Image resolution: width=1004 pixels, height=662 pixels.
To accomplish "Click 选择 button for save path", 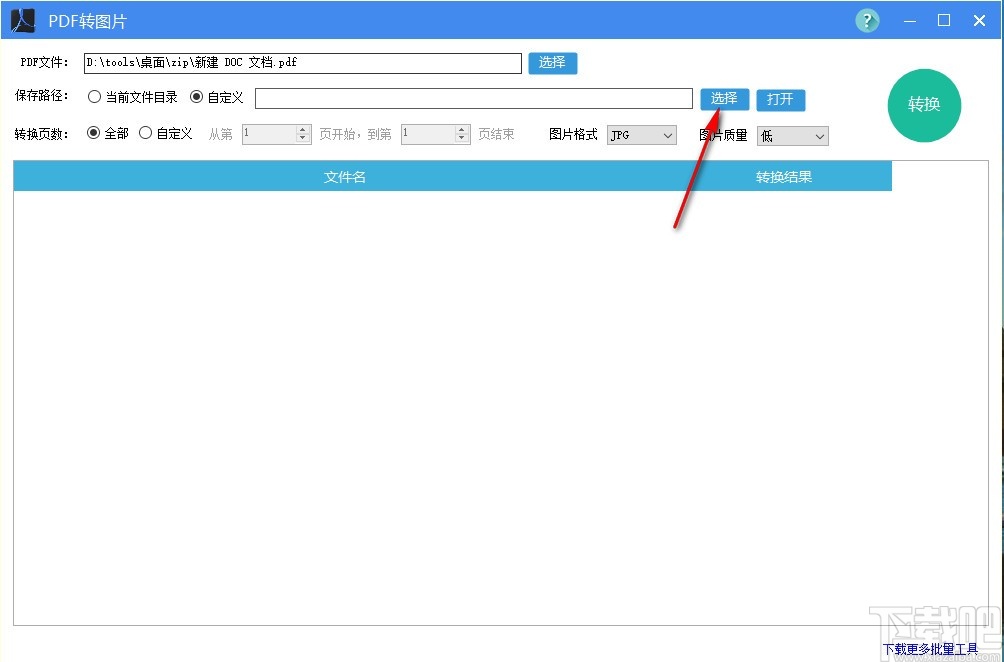I will coord(724,99).
